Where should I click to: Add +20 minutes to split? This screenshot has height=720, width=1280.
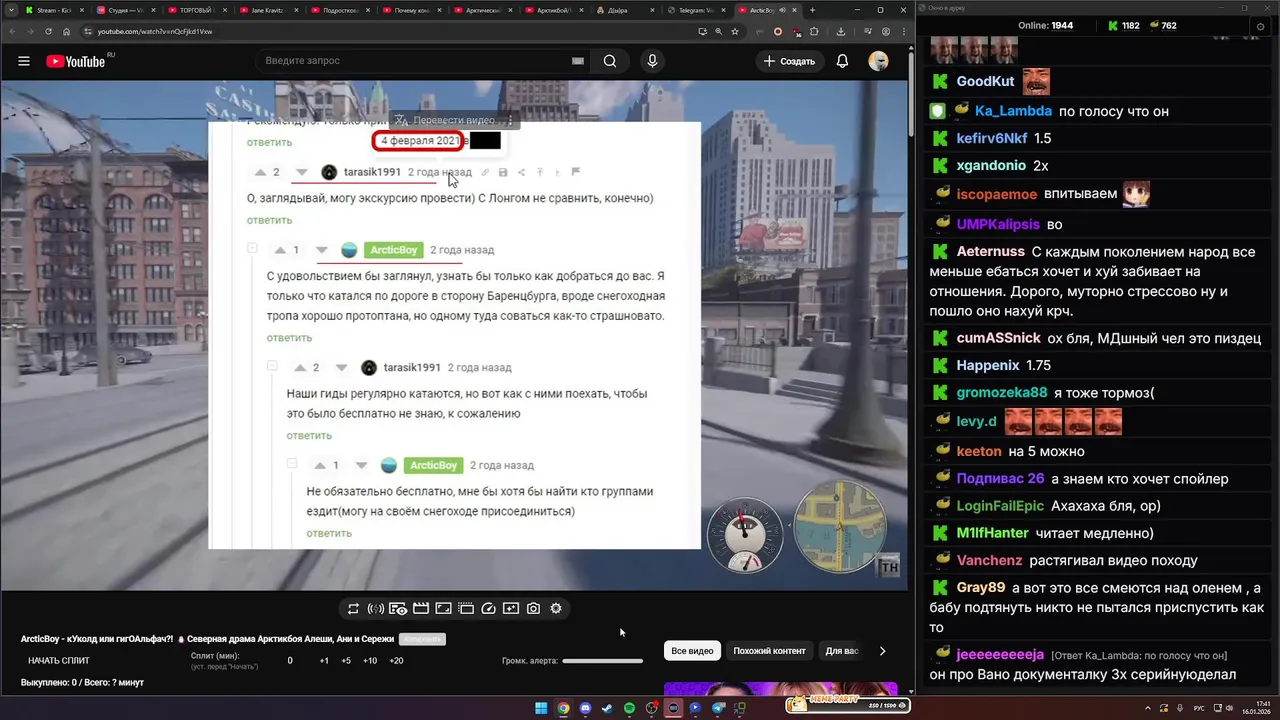(396, 661)
